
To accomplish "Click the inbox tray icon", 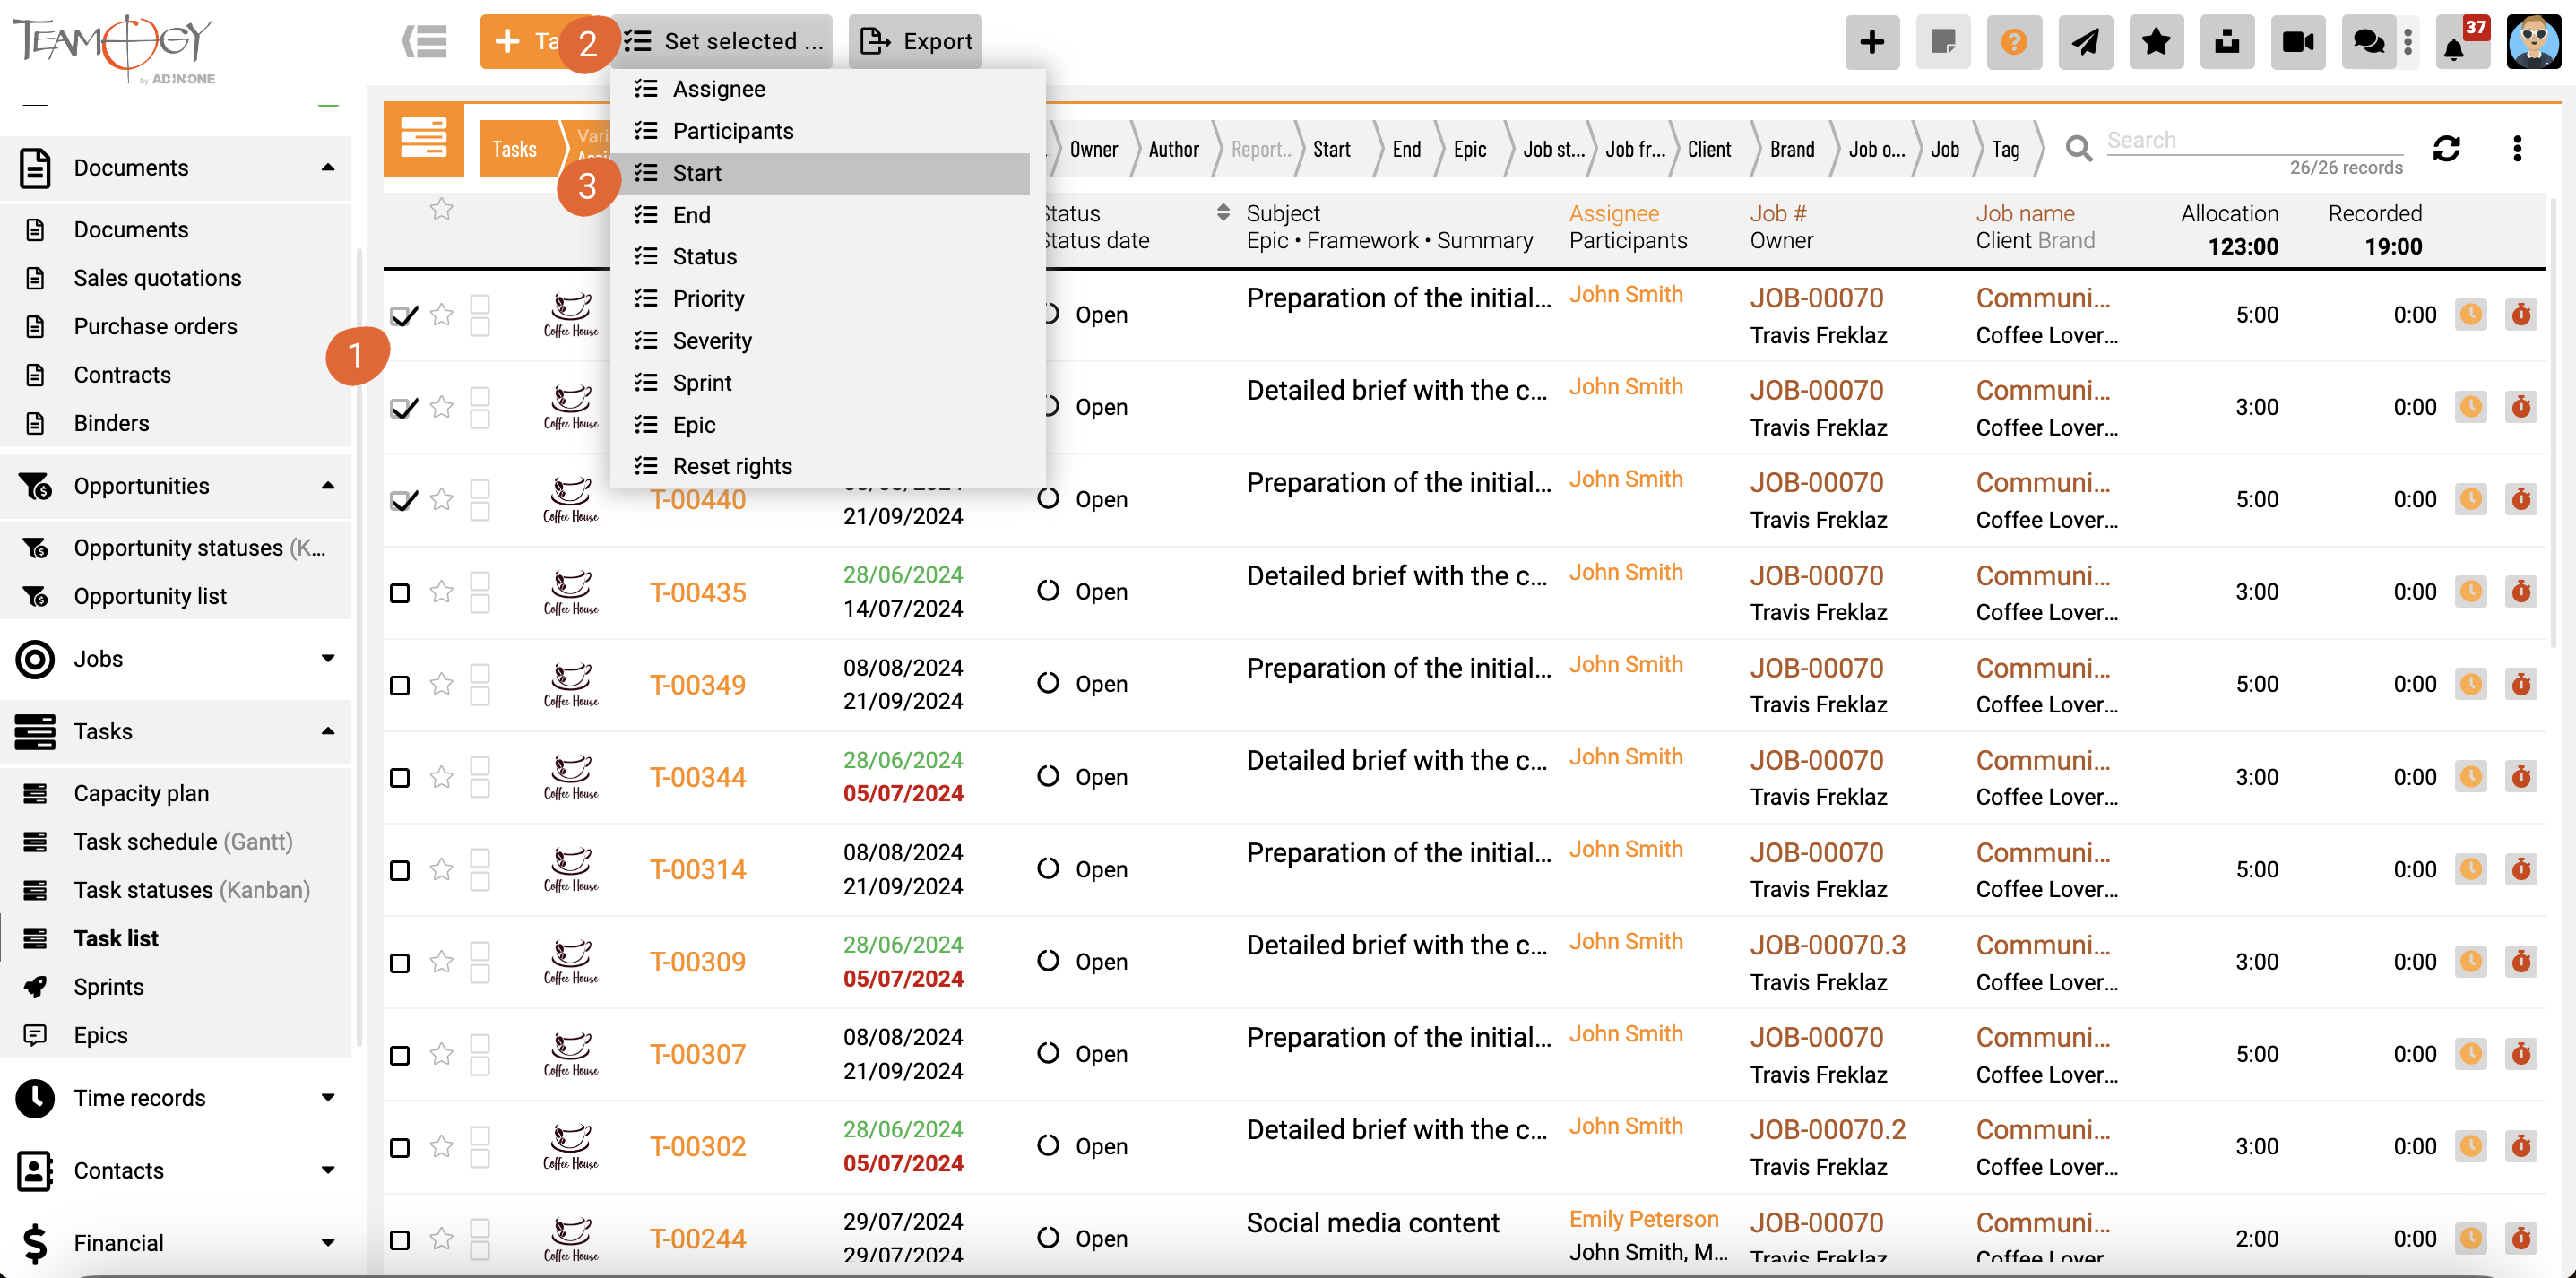I will tap(2227, 41).
